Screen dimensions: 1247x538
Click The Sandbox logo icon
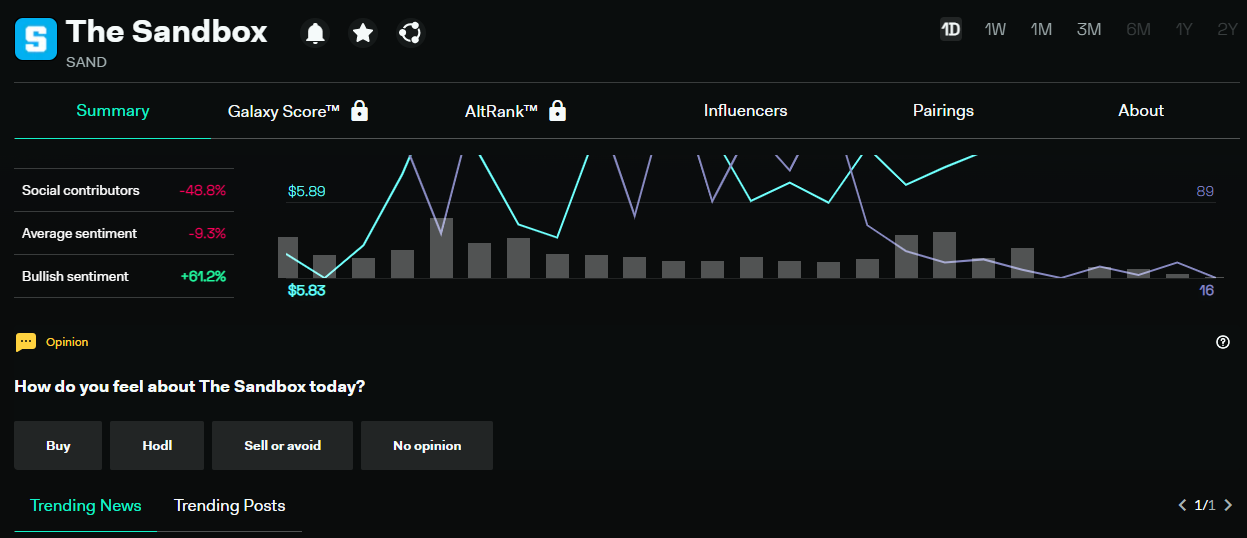tap(36, 39)
